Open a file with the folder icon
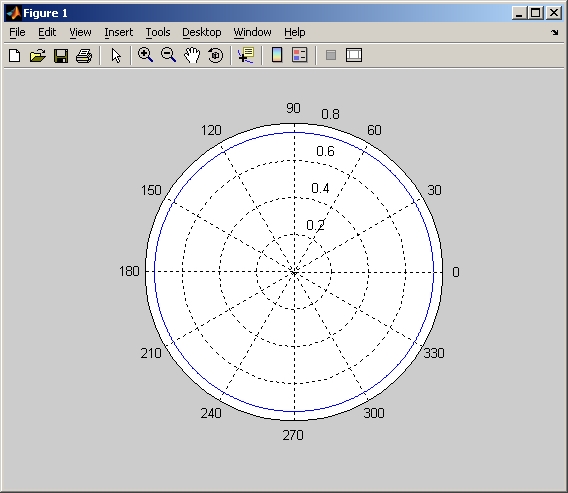The height and width of the screenshot is (493, 568). pyautogui.click(x=38, y=56)
